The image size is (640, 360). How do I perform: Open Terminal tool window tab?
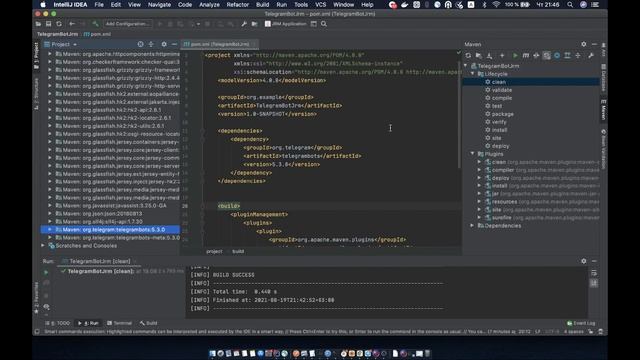point(119,323)
